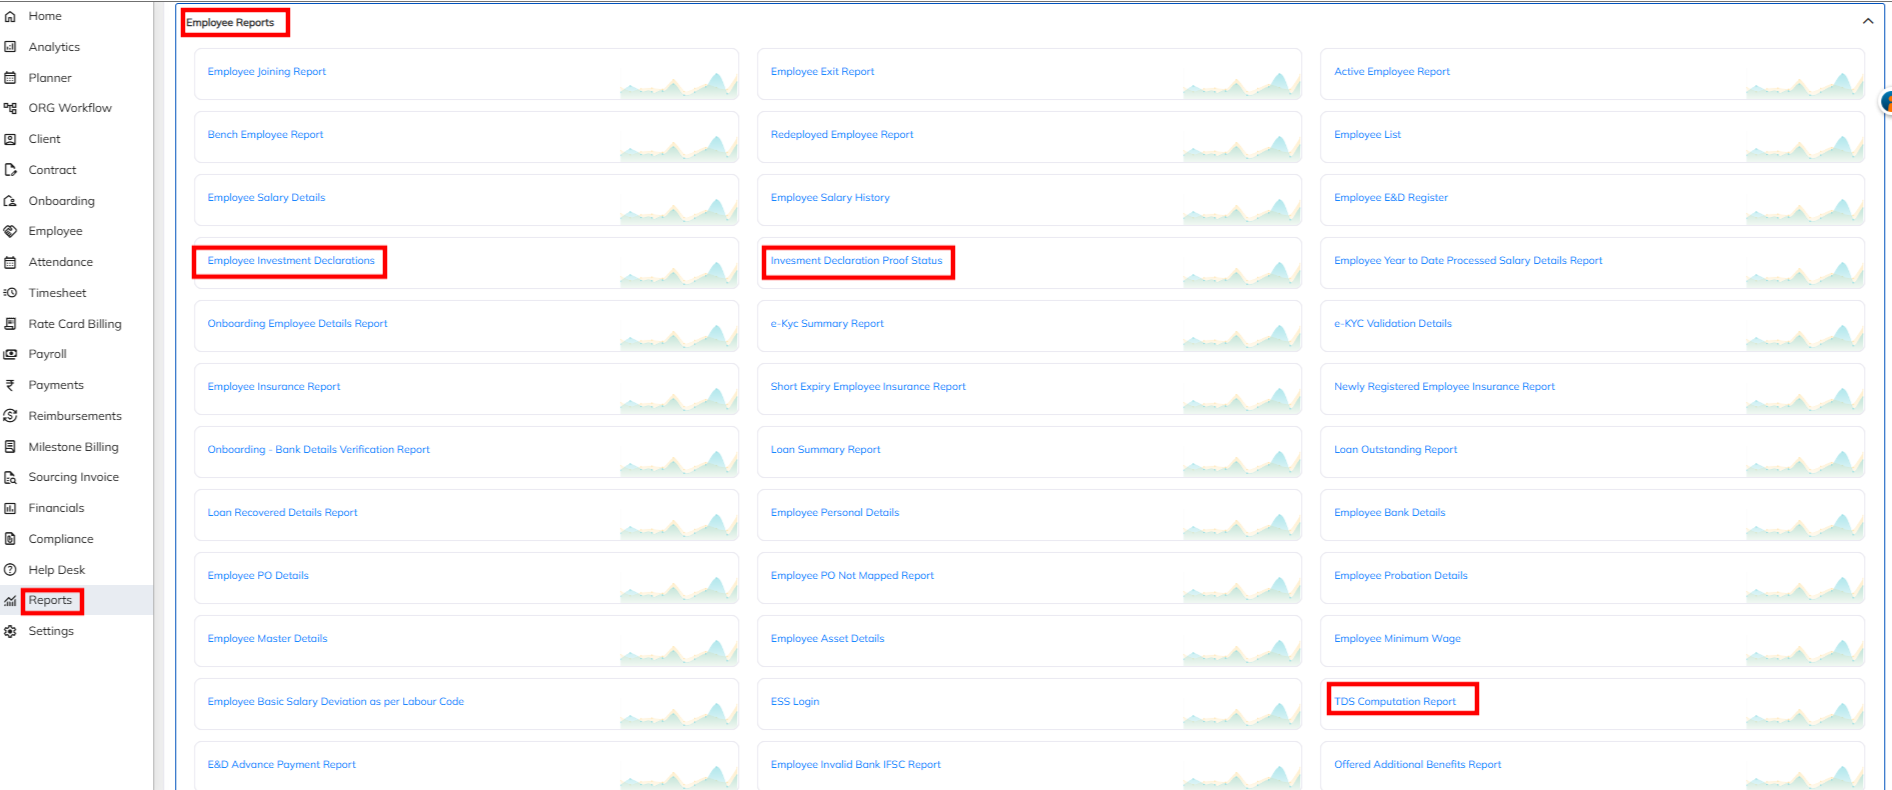This screenshot has height=790, width=1892.
Task: Click the Attendance sidebar icon
Action: (x=10, y=262)
